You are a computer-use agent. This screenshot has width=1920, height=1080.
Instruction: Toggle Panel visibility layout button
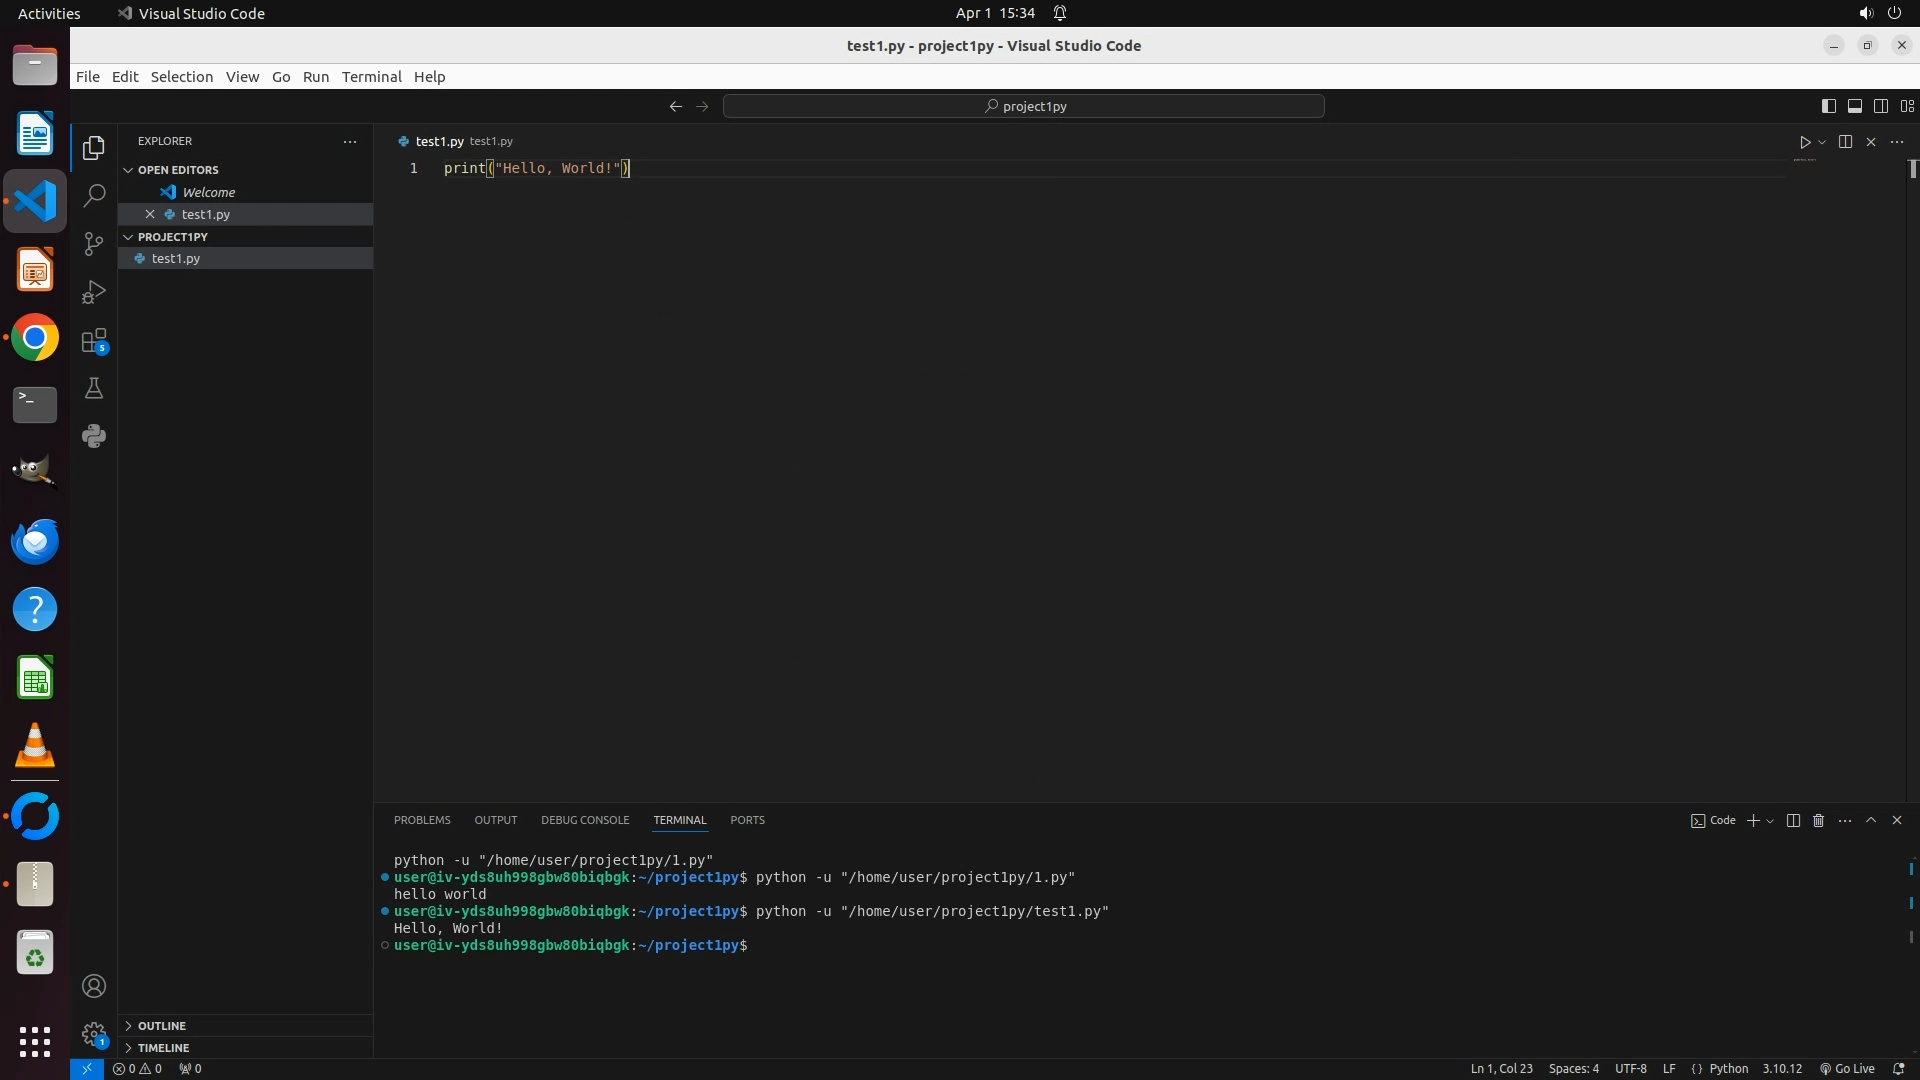click(1854, 106)
